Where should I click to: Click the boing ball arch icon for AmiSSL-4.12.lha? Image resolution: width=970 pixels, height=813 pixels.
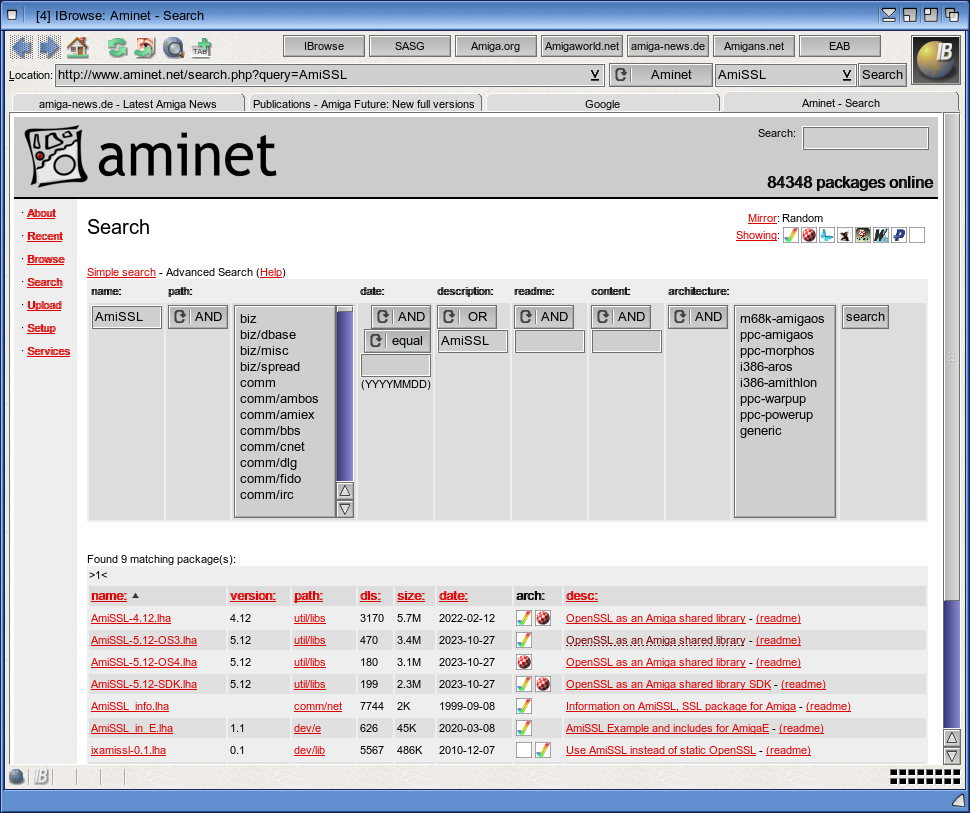[543, 618]
